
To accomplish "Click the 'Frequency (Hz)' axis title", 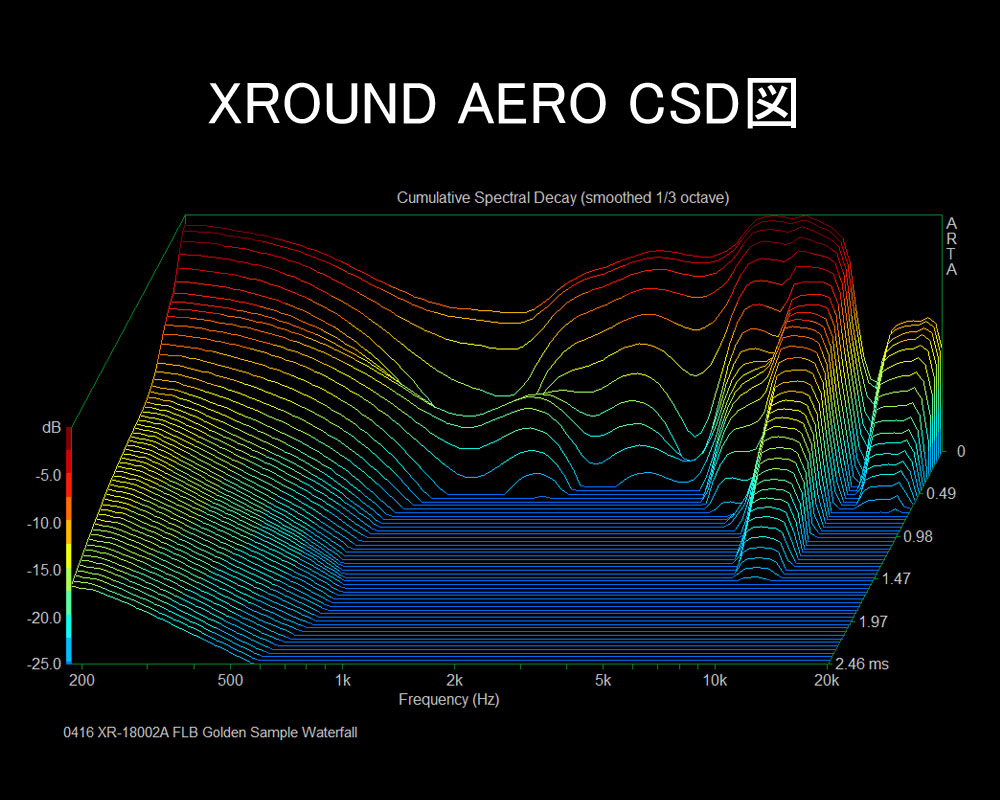I will pyautogui.click(x=449, y=700).
